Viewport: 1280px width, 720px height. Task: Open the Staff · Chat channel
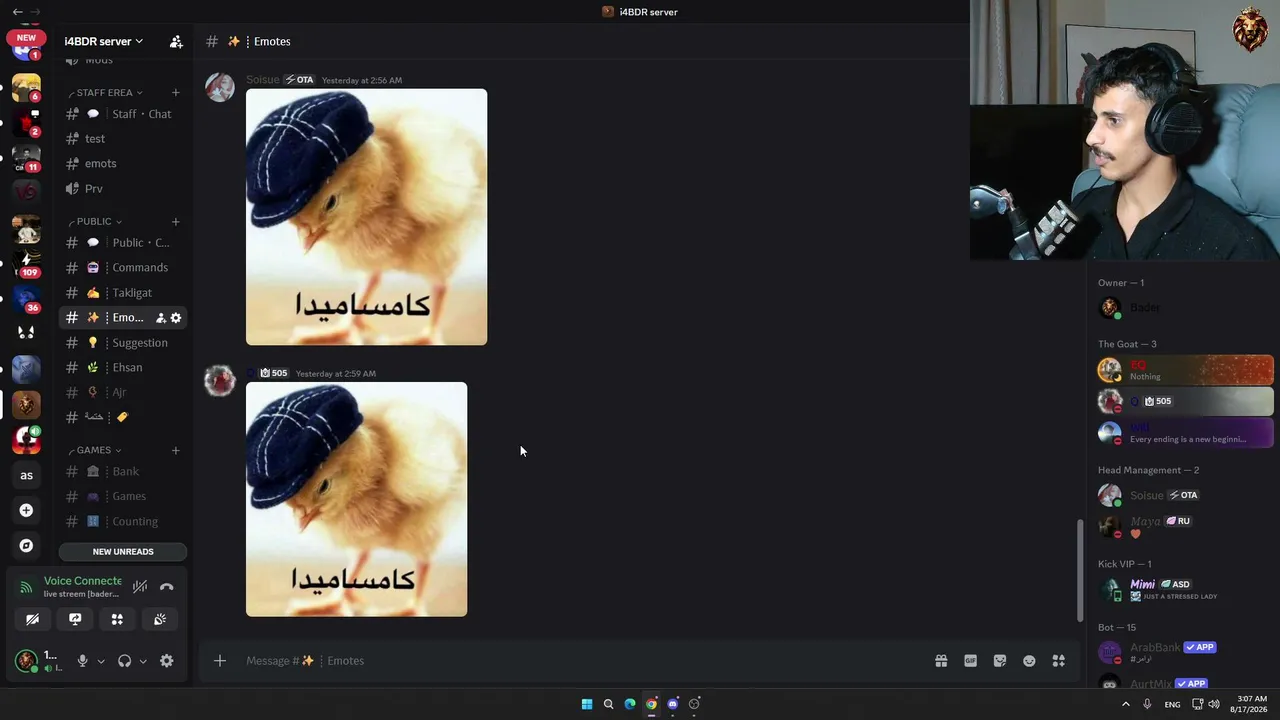point(123,114)
